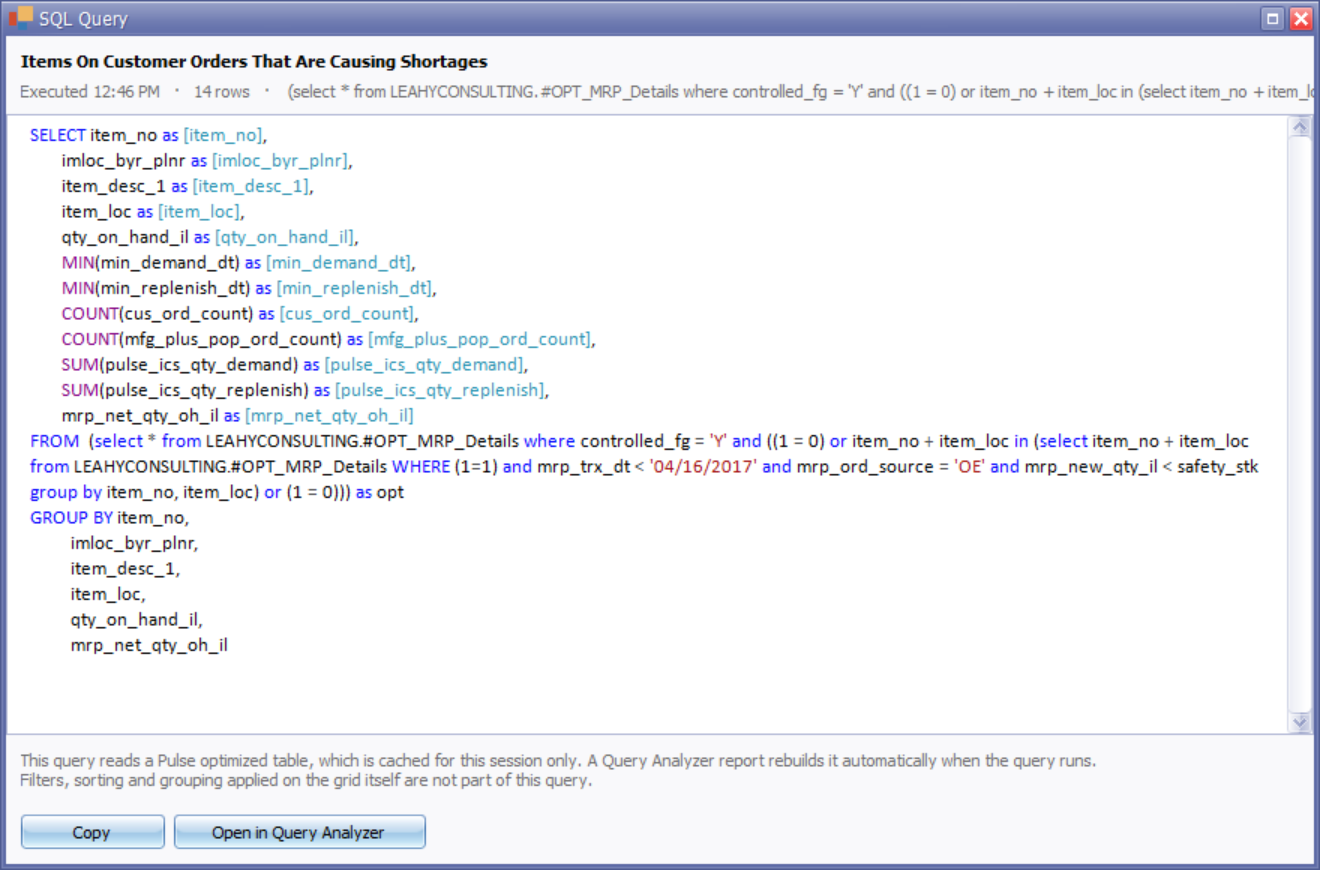Click the scrollbar down arrow
This screenshot has height=870, width=1320.
(x=1300, y=721)
